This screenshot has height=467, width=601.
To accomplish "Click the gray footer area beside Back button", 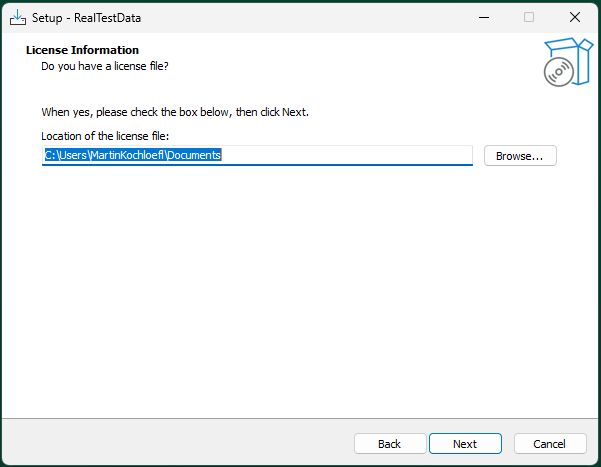I will coord(176,443).
